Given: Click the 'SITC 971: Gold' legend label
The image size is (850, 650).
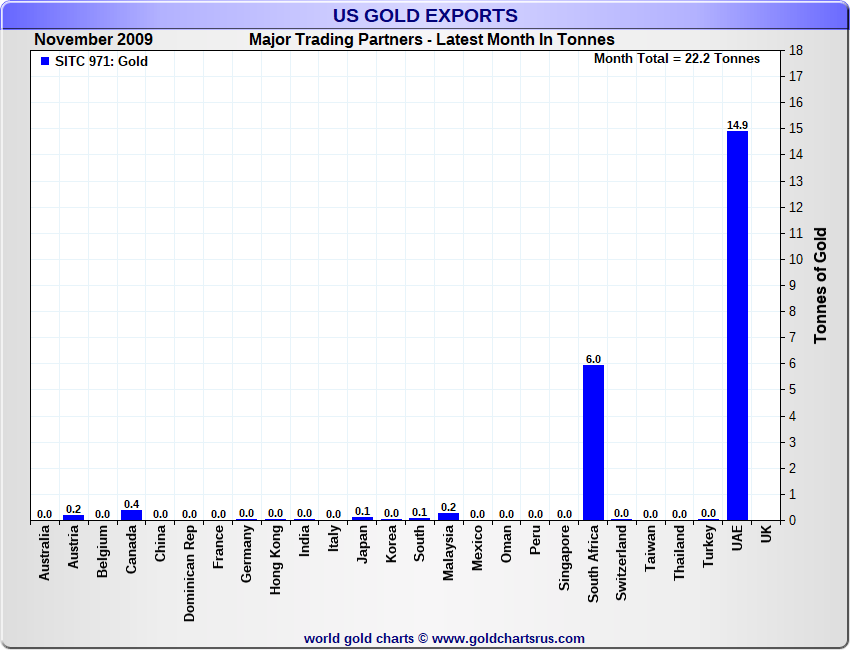Looking at the screenshot, I should tap(101, 61).
